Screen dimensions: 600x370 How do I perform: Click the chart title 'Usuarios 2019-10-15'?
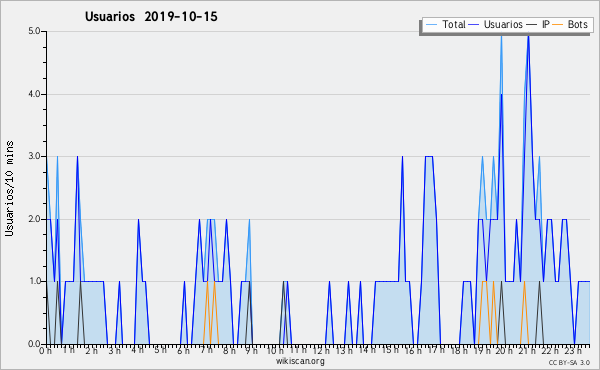click(x=151, y=16)
